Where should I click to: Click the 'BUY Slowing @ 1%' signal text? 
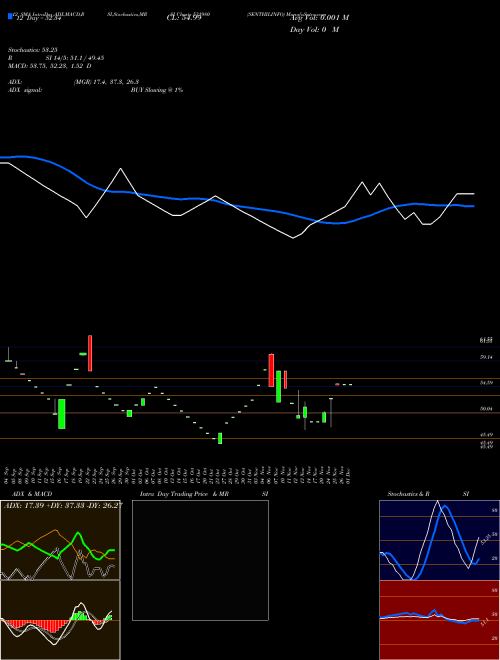click(157, 90)
